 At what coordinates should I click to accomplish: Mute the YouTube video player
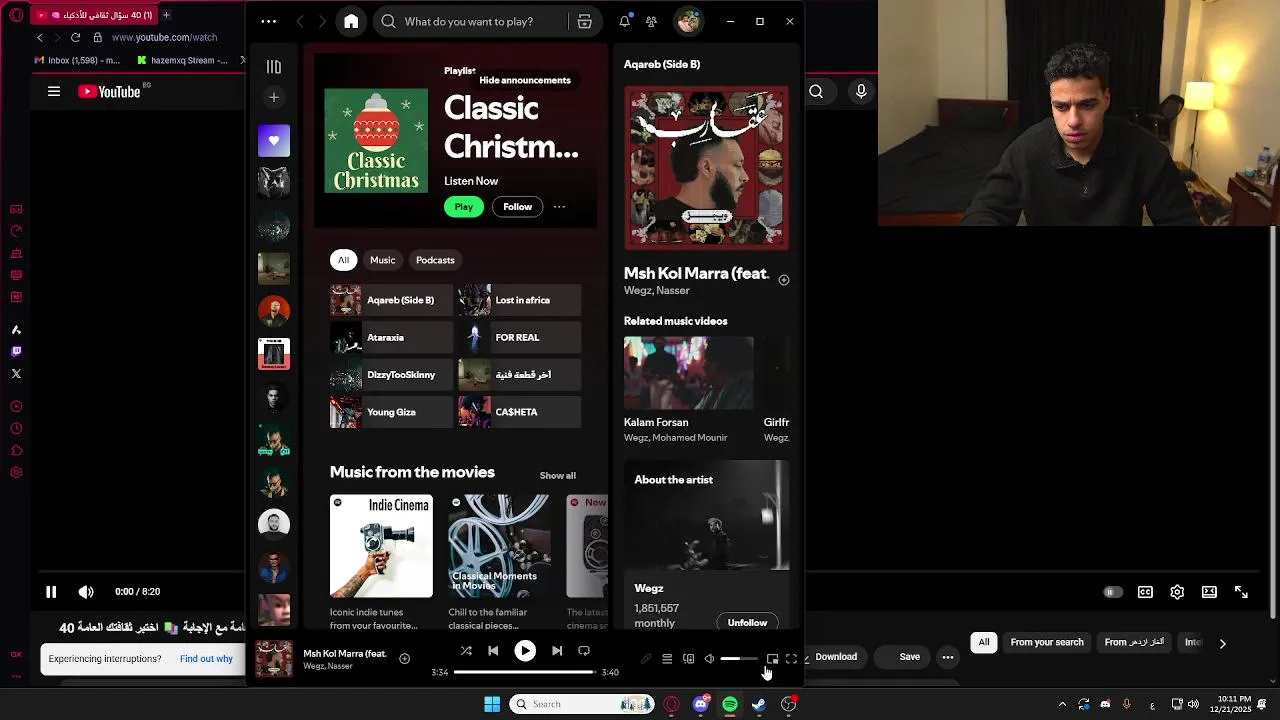point(86,592)
